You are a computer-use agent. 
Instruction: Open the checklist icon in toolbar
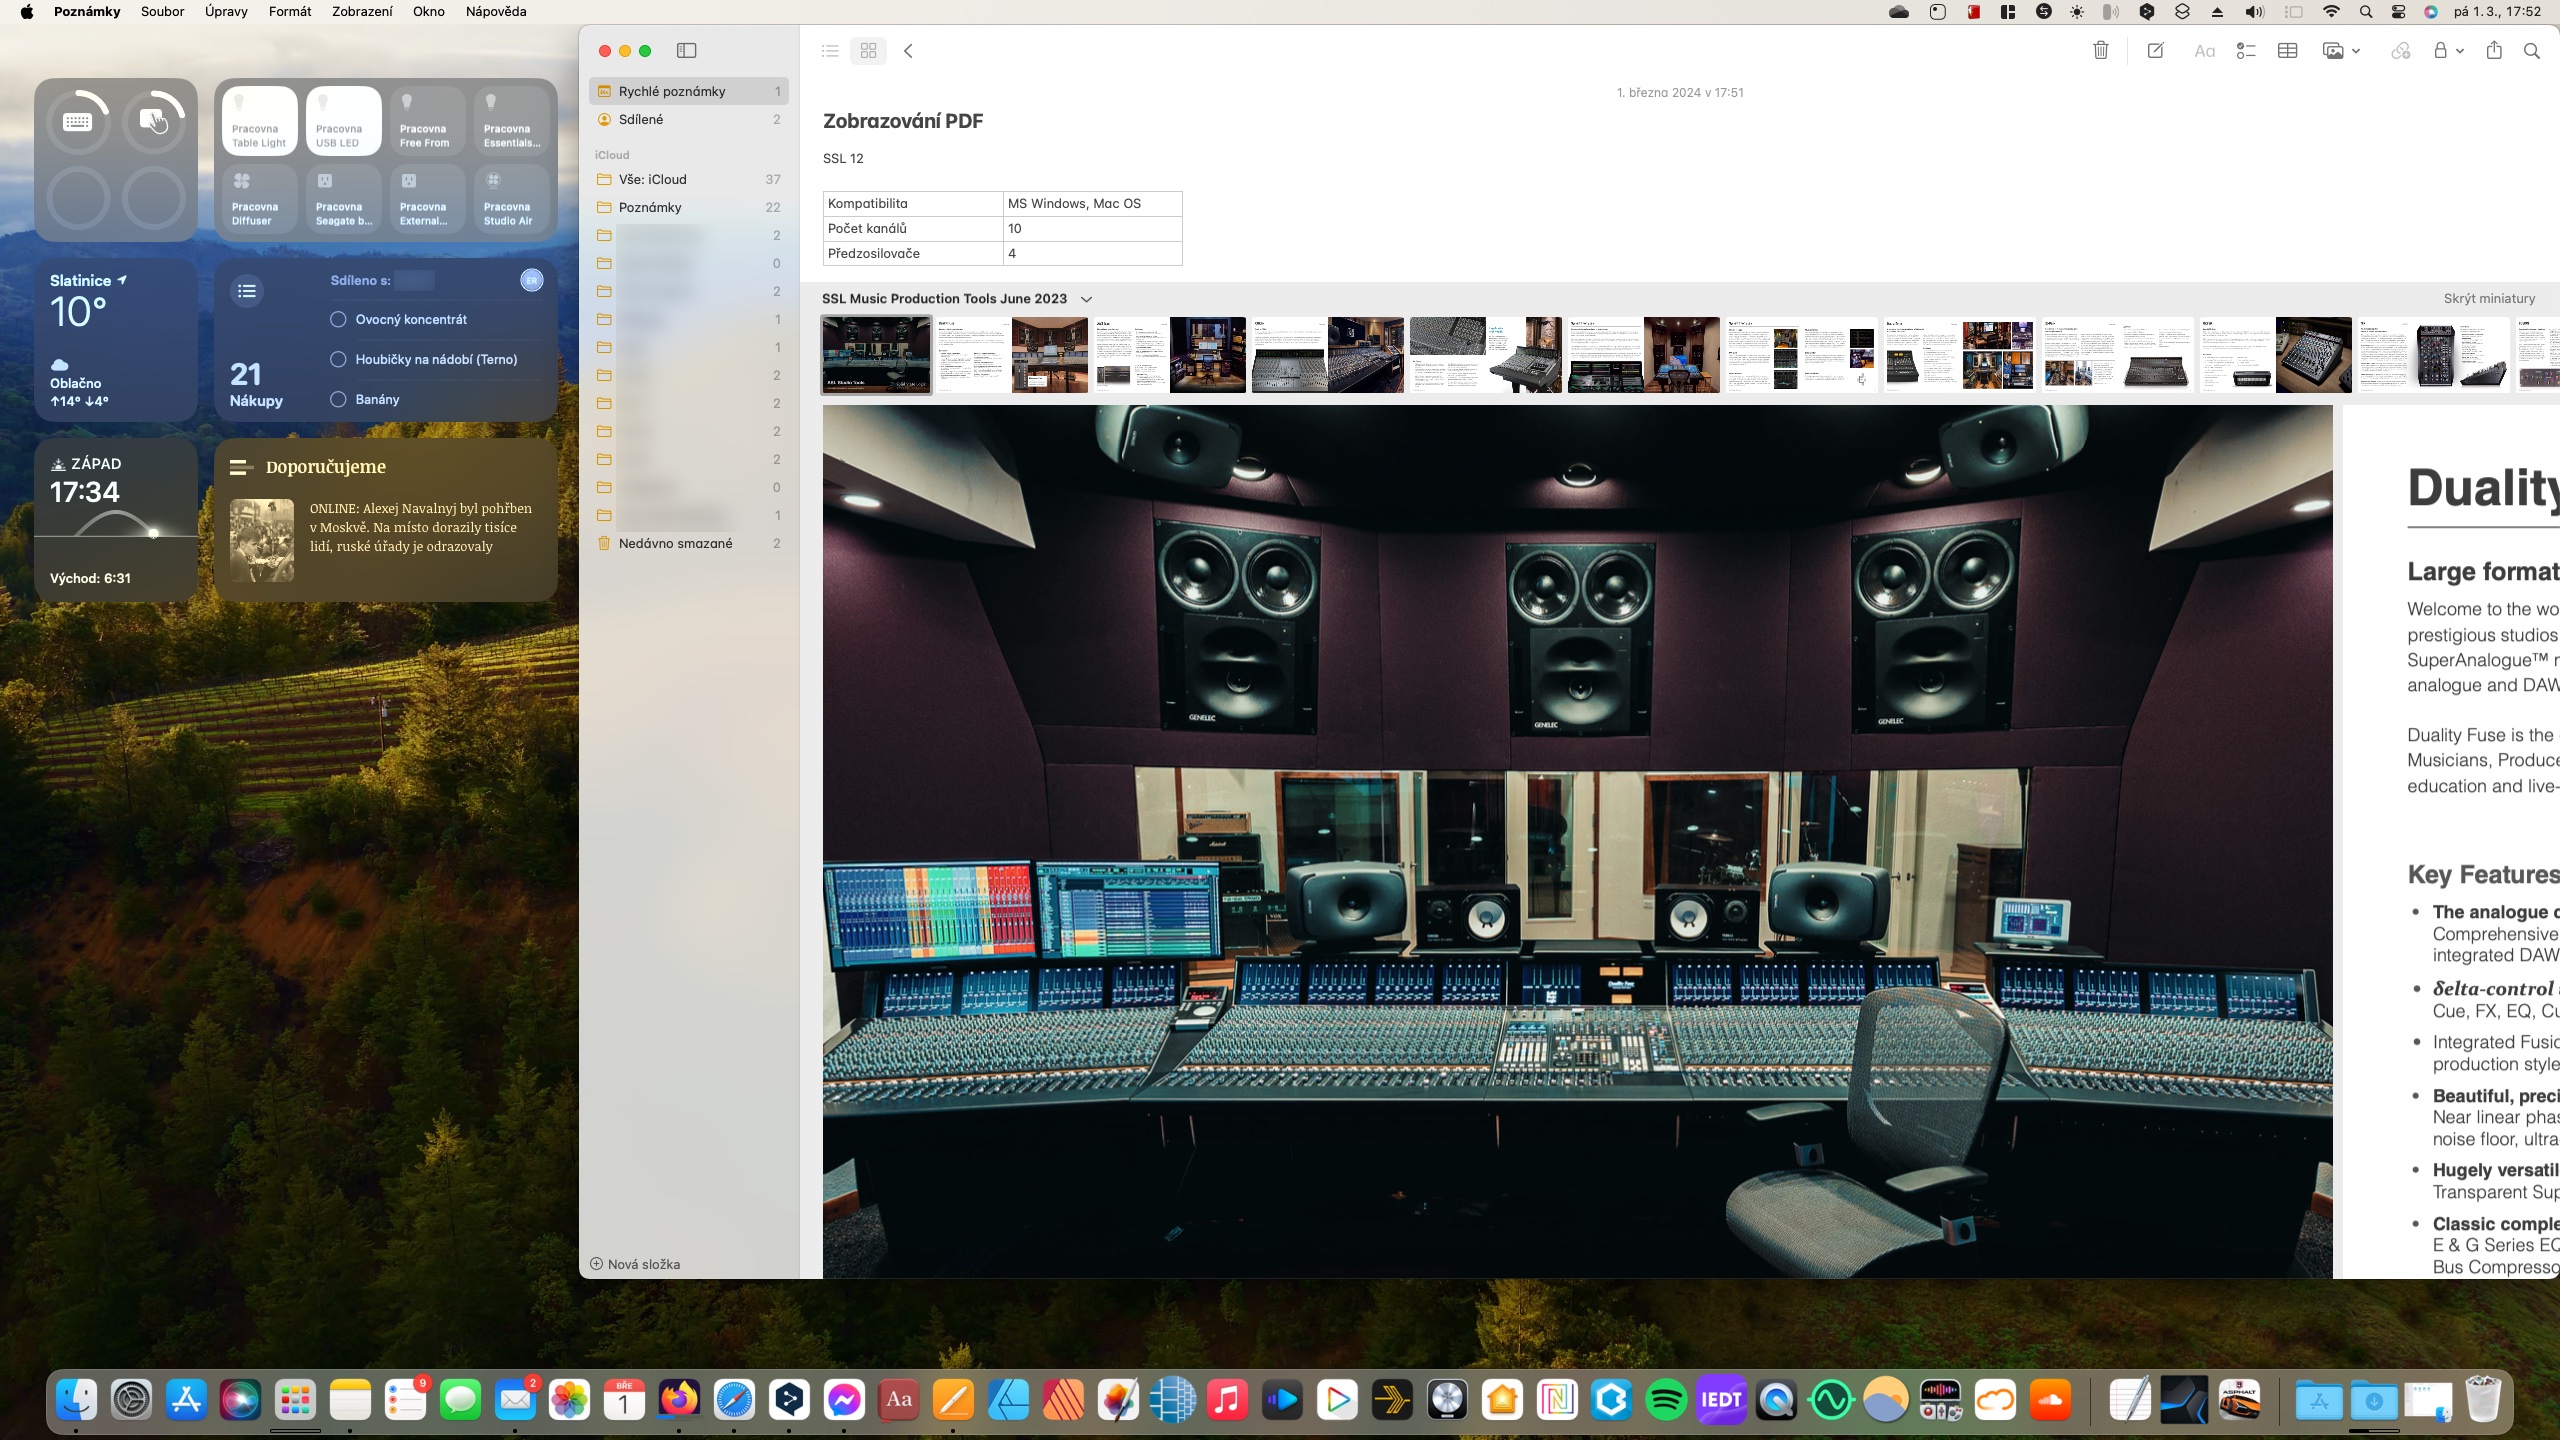point(2246,51)
